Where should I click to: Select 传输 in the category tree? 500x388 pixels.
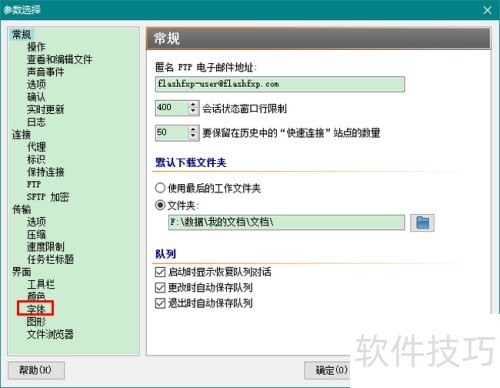tap(22, 209)
